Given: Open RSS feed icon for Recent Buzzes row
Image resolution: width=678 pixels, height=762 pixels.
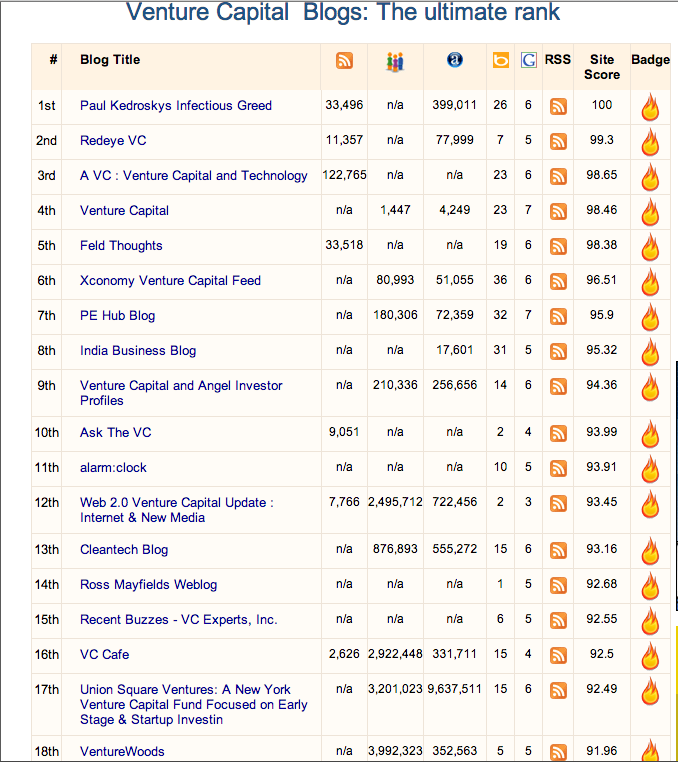Looking at the screenshot, I should [x=558, y=620].
